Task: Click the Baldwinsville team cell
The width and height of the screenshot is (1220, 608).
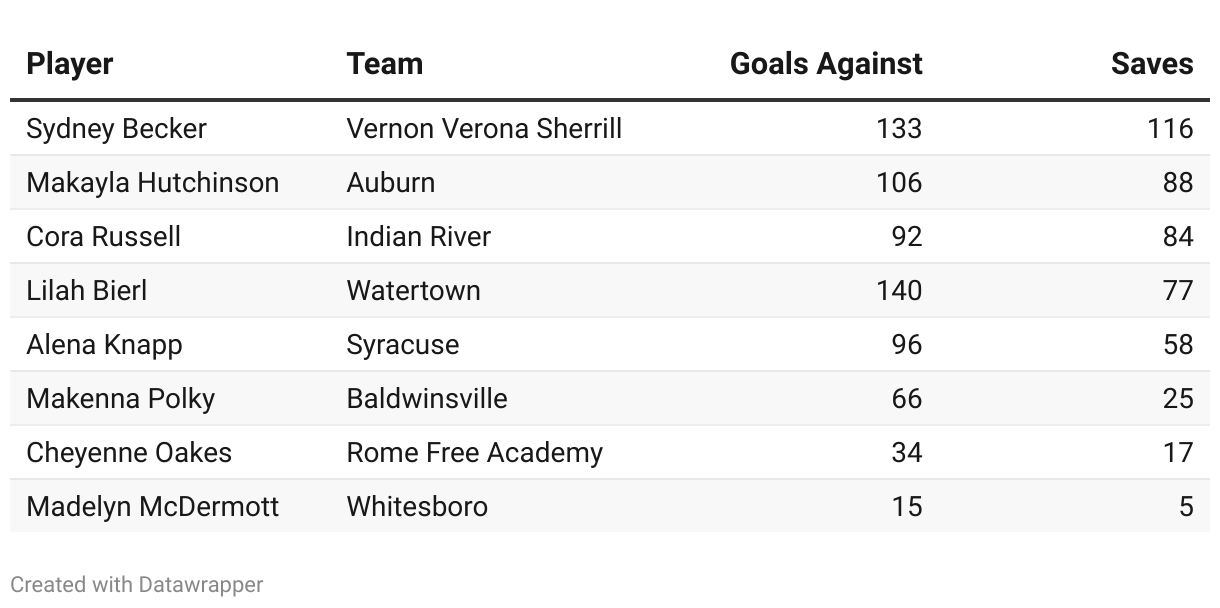Action: click(x=427, y=399)
